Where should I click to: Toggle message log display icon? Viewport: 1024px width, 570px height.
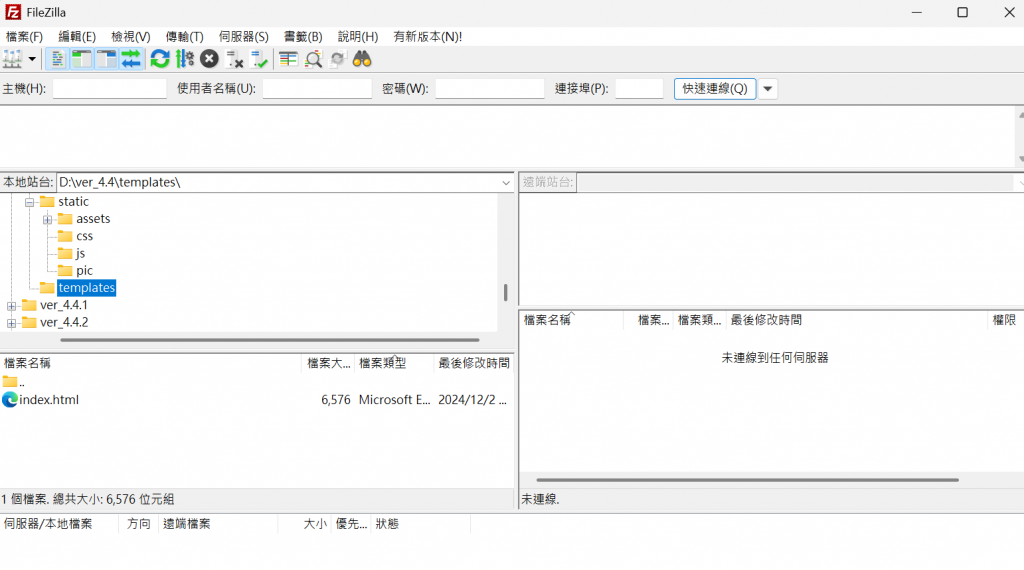pos(57,59)
